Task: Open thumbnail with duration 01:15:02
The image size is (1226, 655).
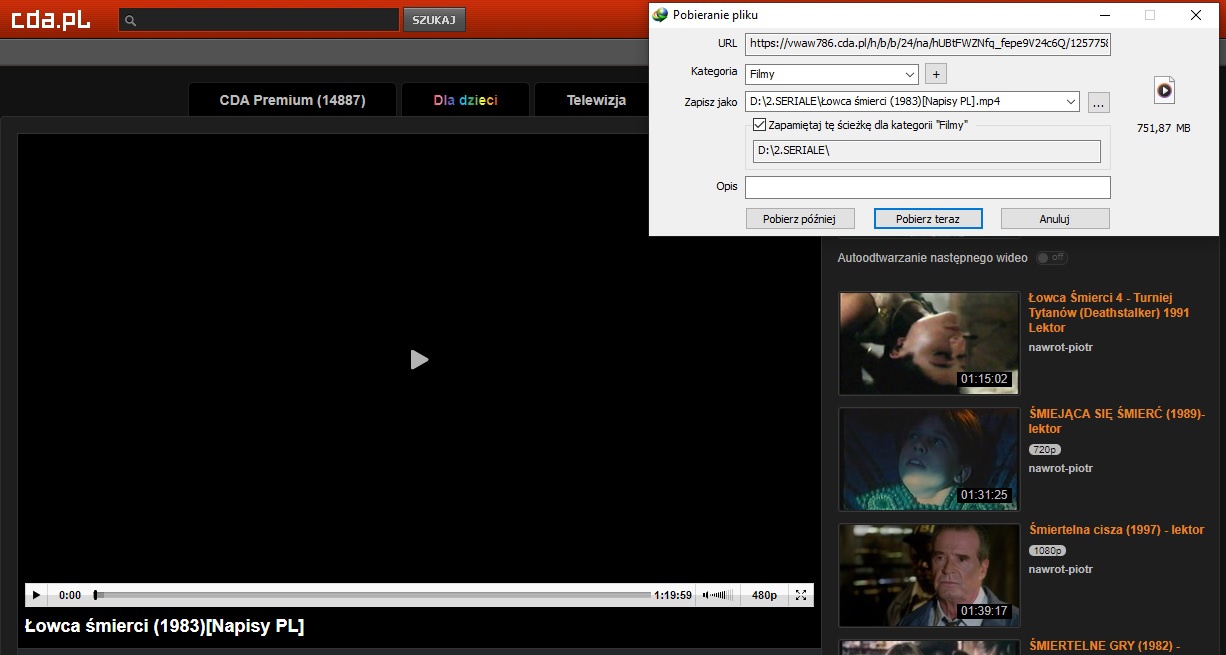Action: pos(929,343)
